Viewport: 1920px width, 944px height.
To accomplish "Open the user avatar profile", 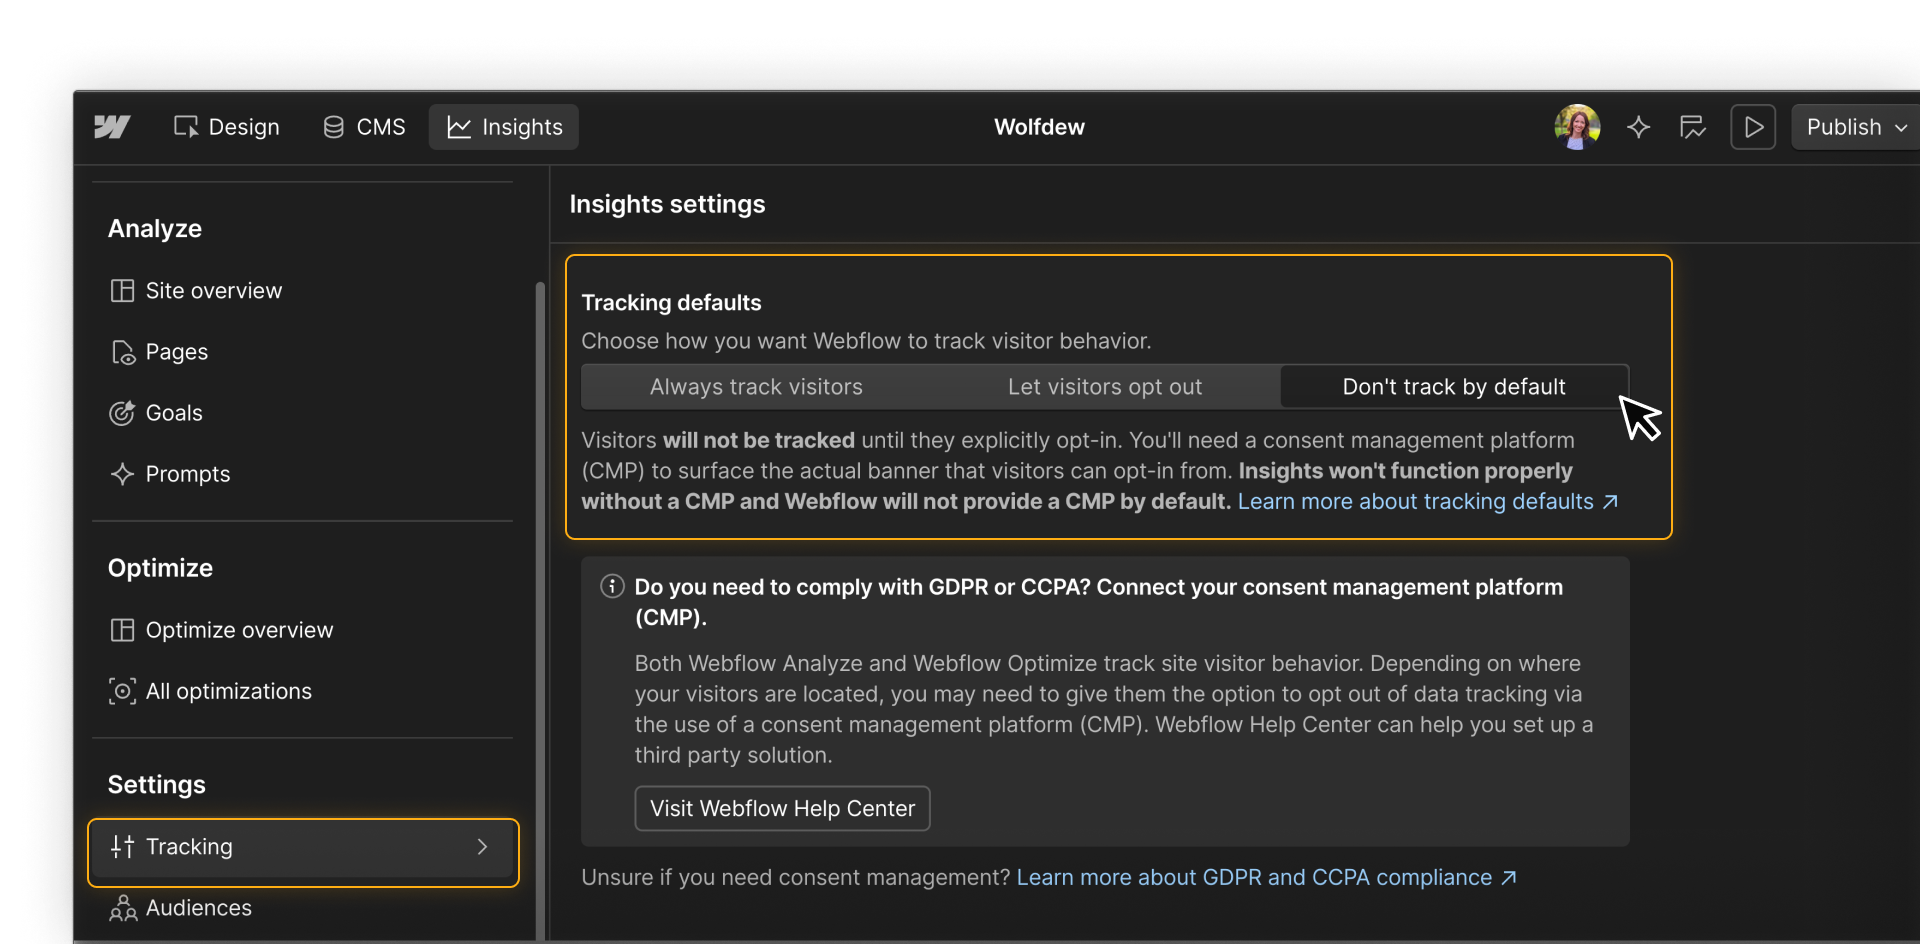I will (1577, 127).
